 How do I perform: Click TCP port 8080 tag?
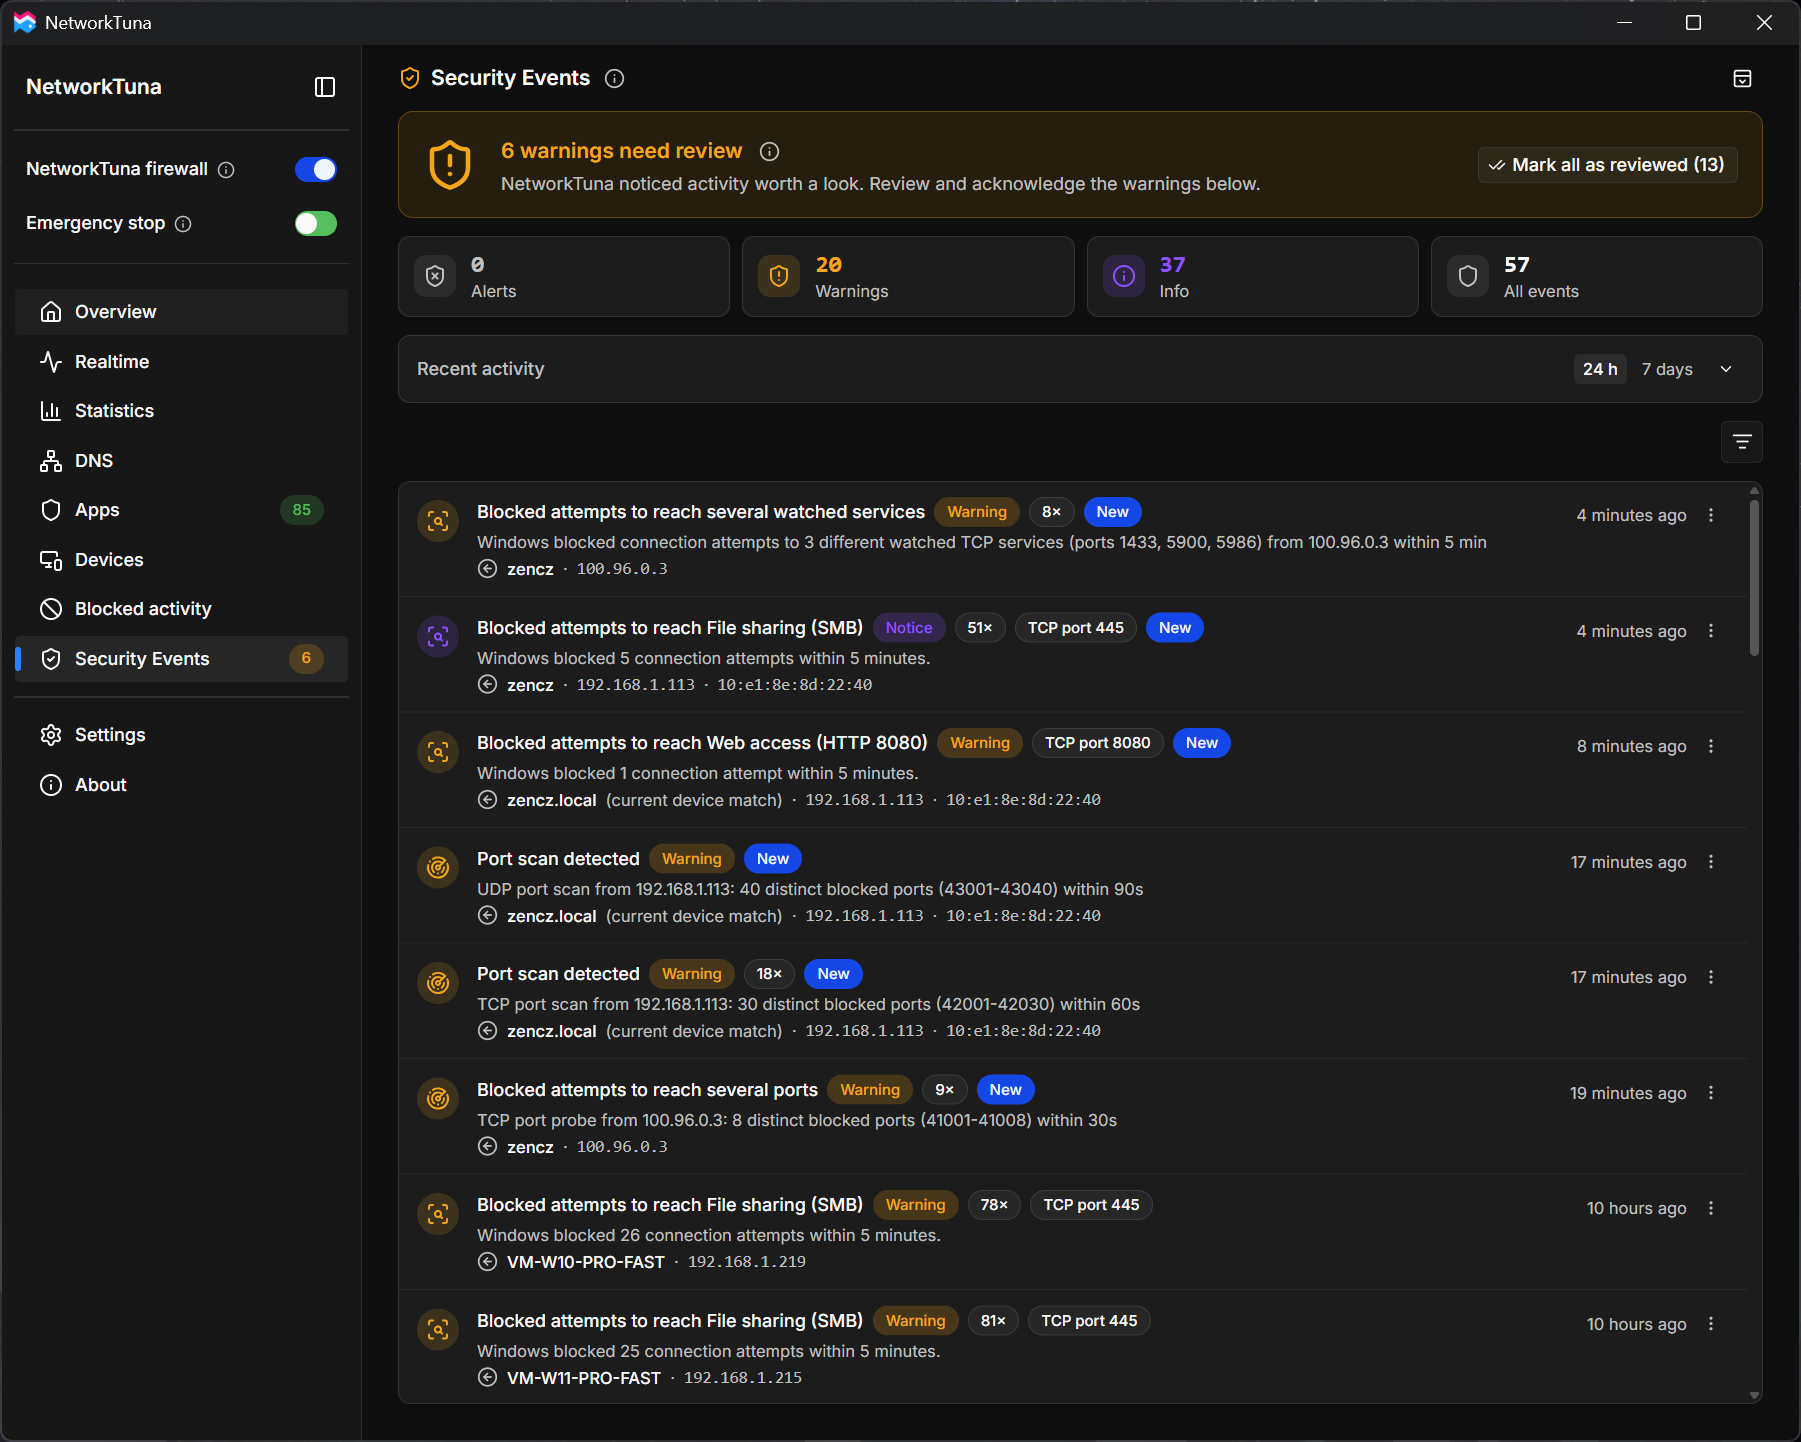[x=1097, y=743]
